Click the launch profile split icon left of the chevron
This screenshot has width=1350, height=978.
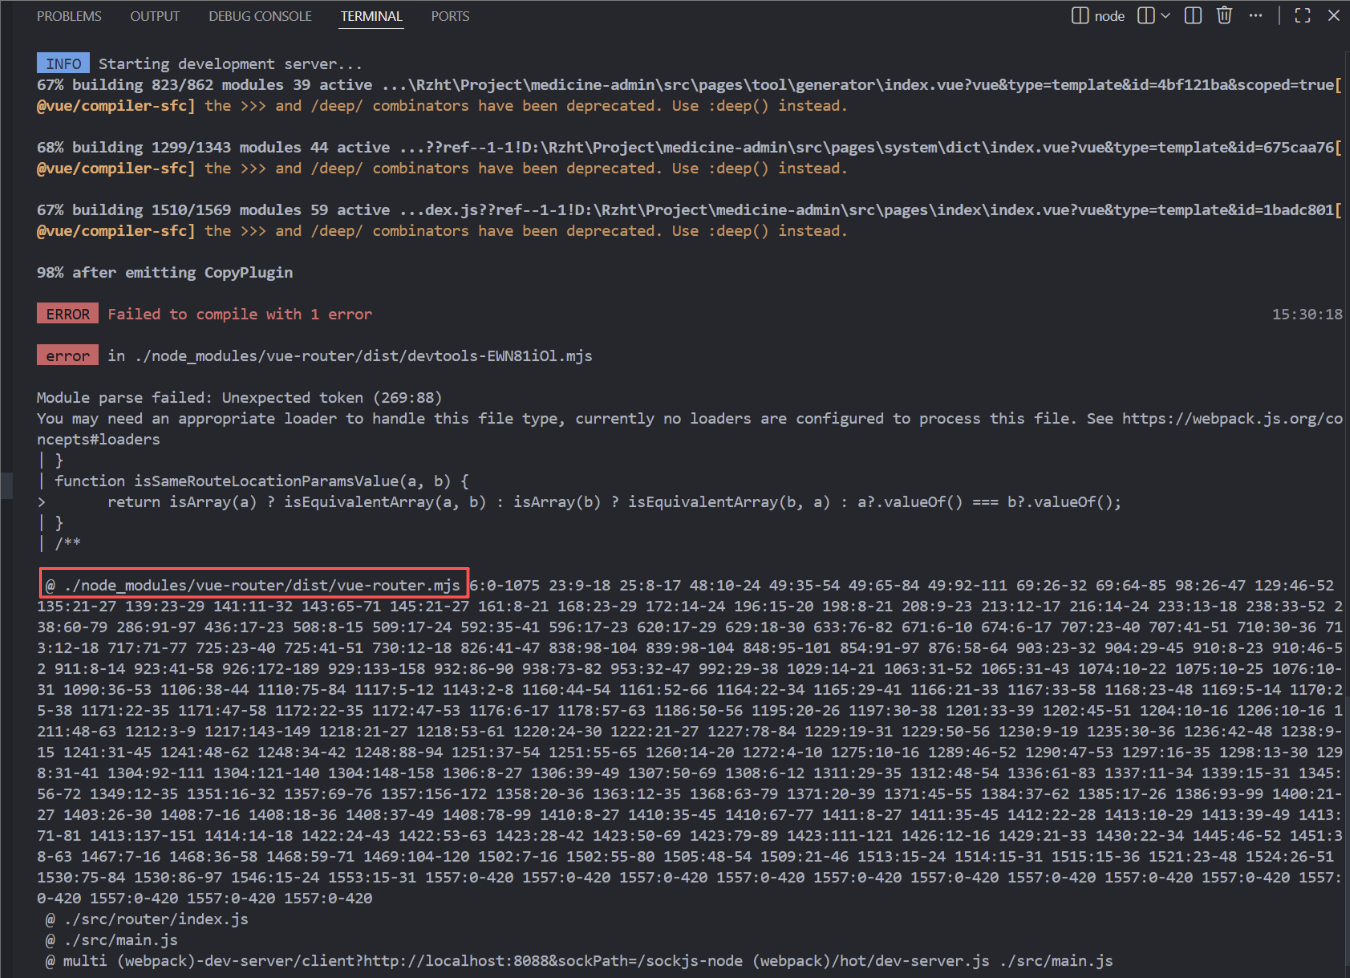tap(1146, 15)
